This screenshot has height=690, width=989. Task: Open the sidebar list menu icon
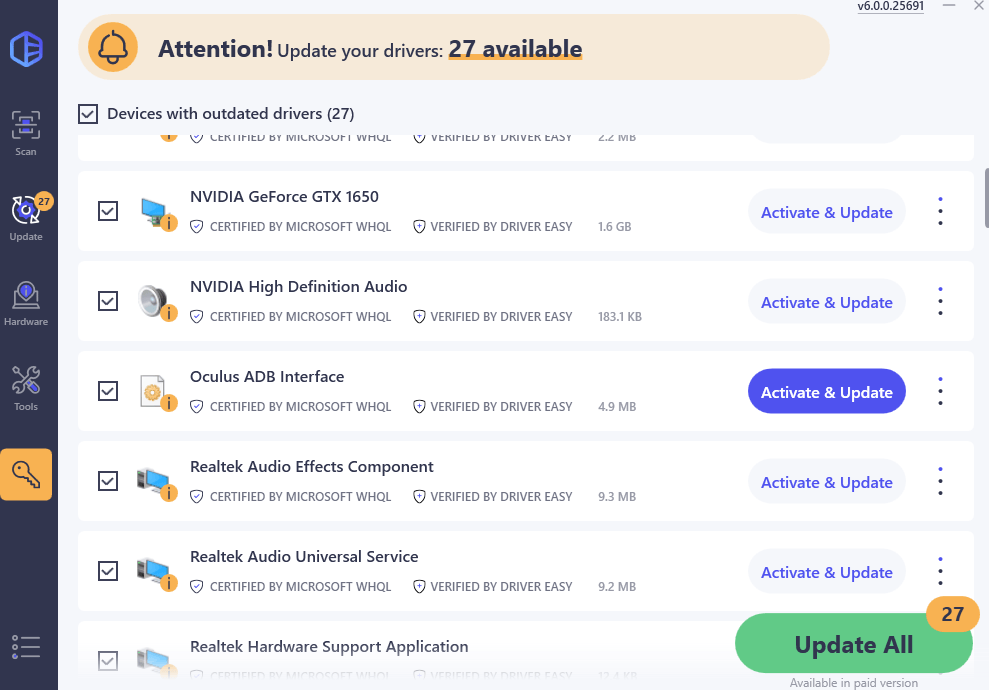(x=26, y=647)
